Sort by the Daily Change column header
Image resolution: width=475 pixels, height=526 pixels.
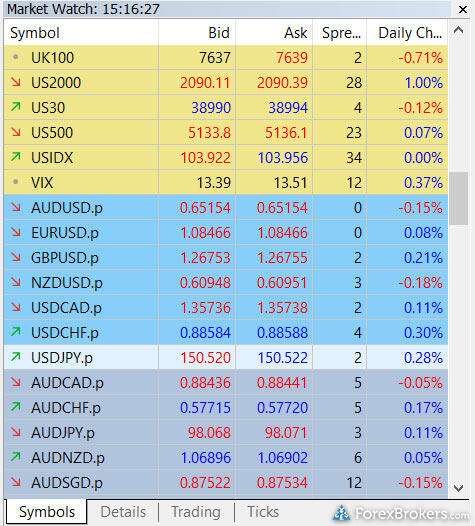coord(407,33)
